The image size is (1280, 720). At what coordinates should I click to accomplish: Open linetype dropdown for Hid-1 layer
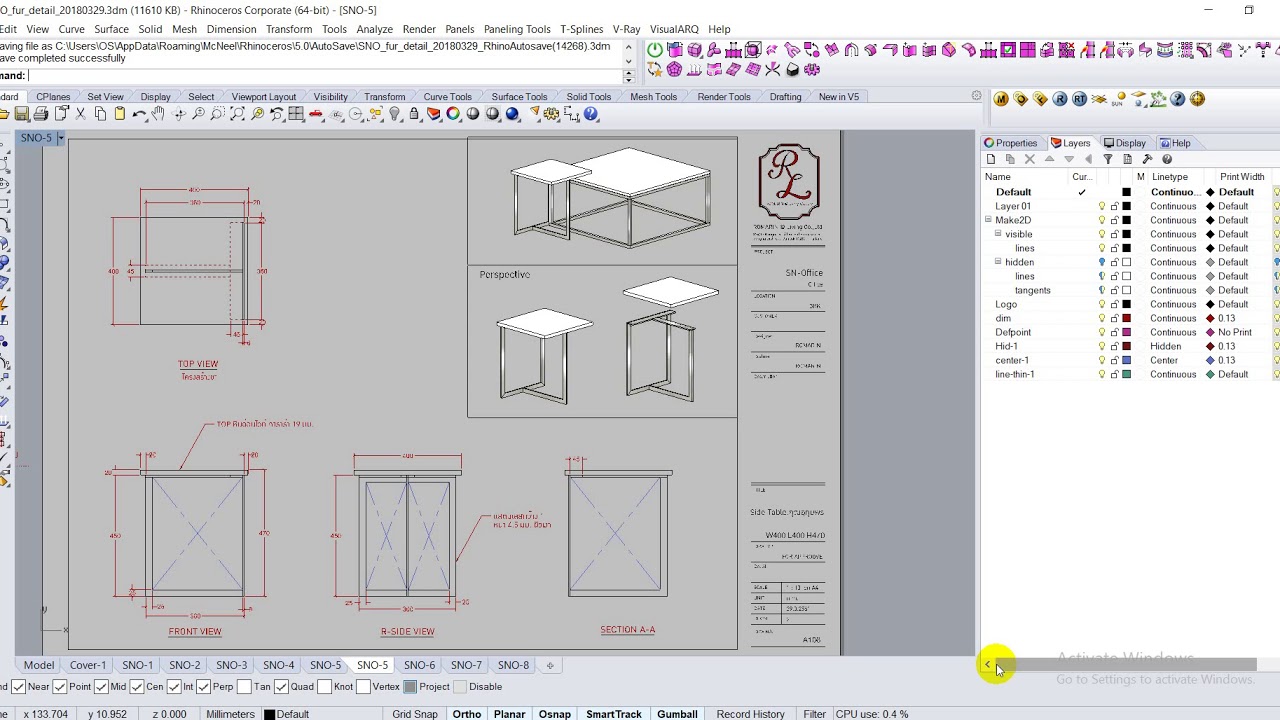pos(1172,346)
